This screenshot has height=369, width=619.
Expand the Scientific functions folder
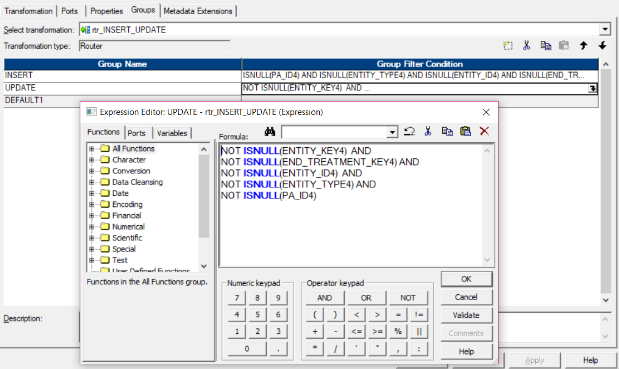pos(92,238)
